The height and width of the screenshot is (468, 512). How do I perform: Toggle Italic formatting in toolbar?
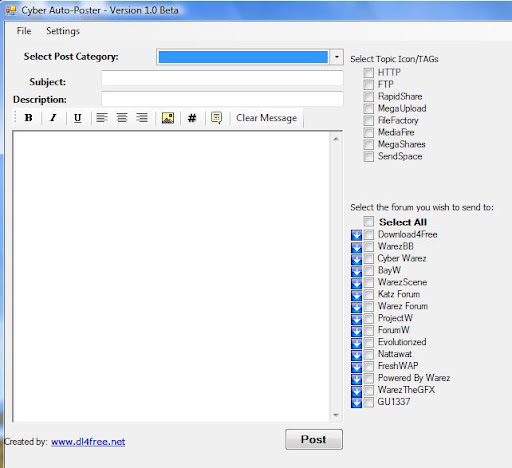point(53,118)
